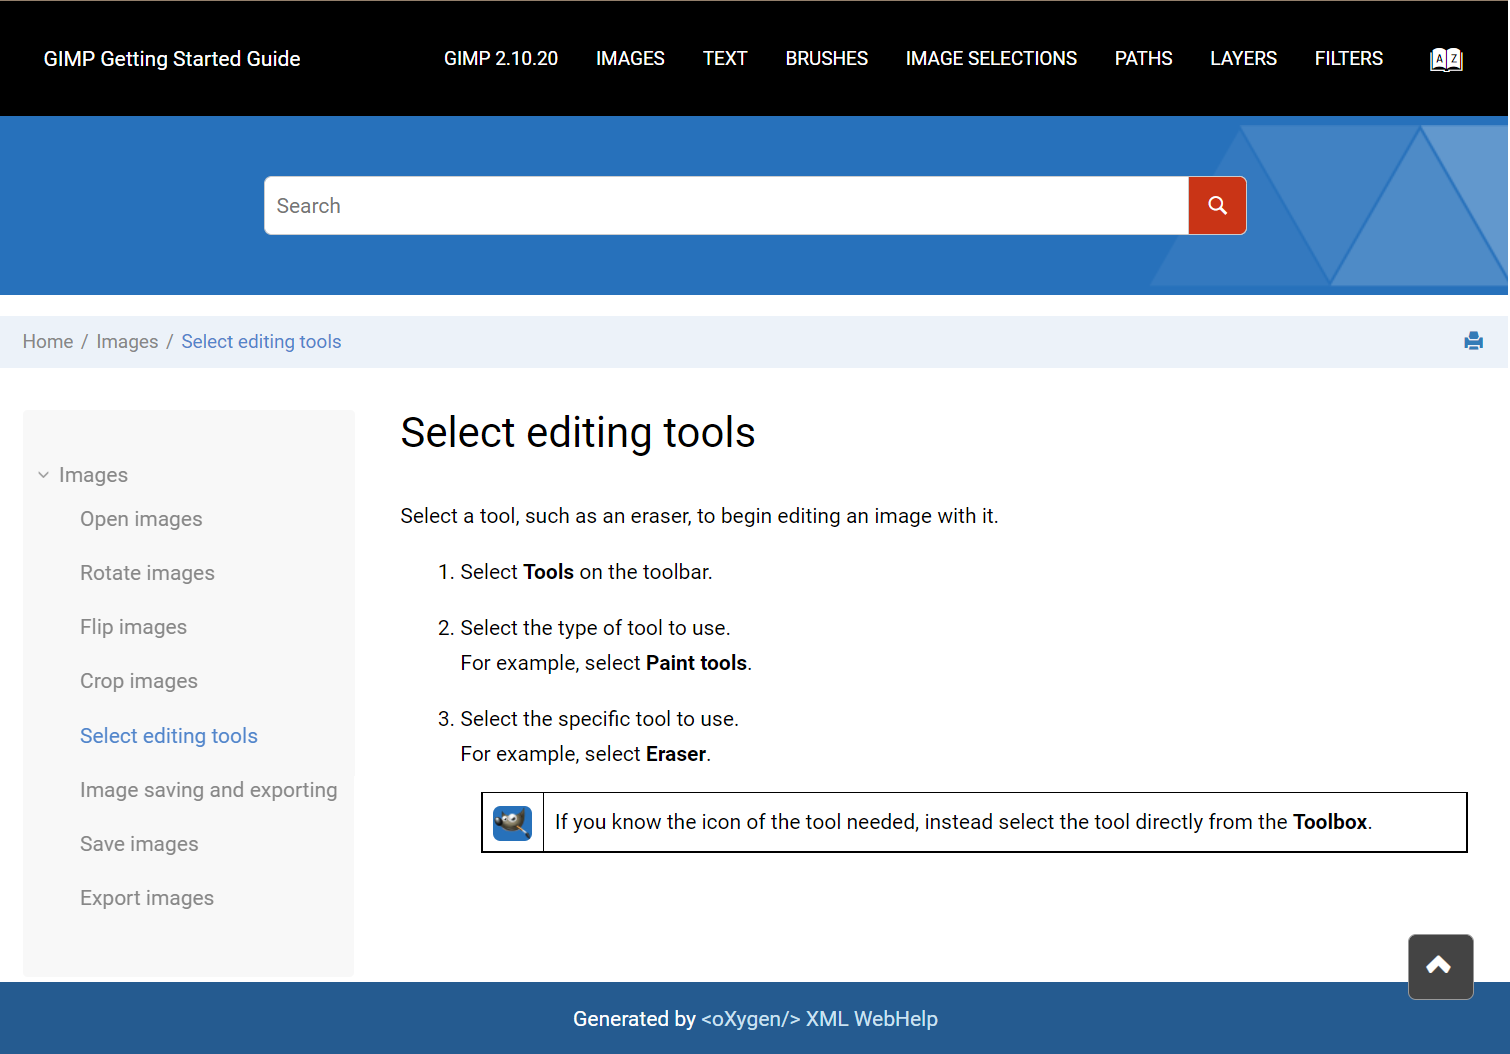The image size is (1510, 1054).
Task: Click the scroll-to-top arrow button
Action: pyautogui.click(x=1440, y=966)
